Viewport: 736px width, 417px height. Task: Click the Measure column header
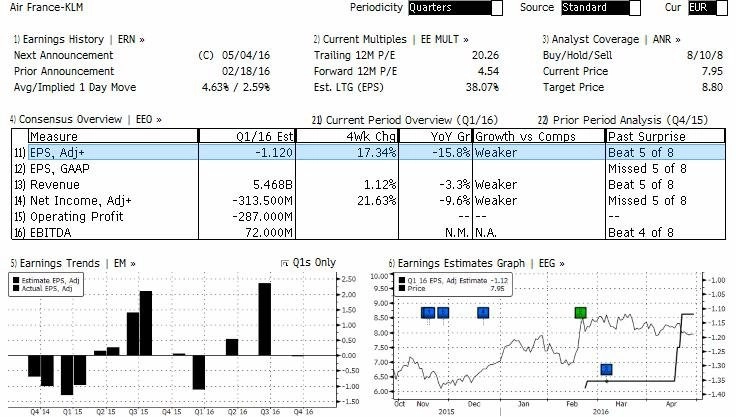[113, 136]
